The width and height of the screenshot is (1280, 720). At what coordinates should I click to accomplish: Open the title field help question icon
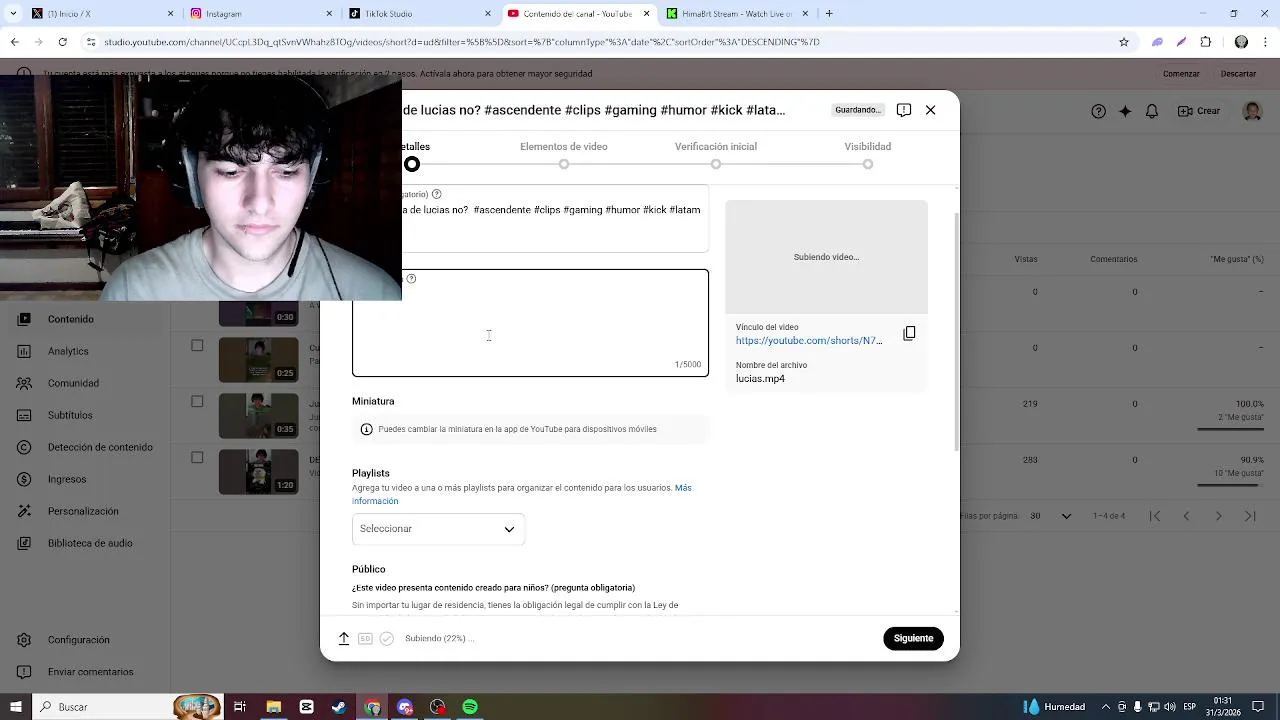point(436,194)
